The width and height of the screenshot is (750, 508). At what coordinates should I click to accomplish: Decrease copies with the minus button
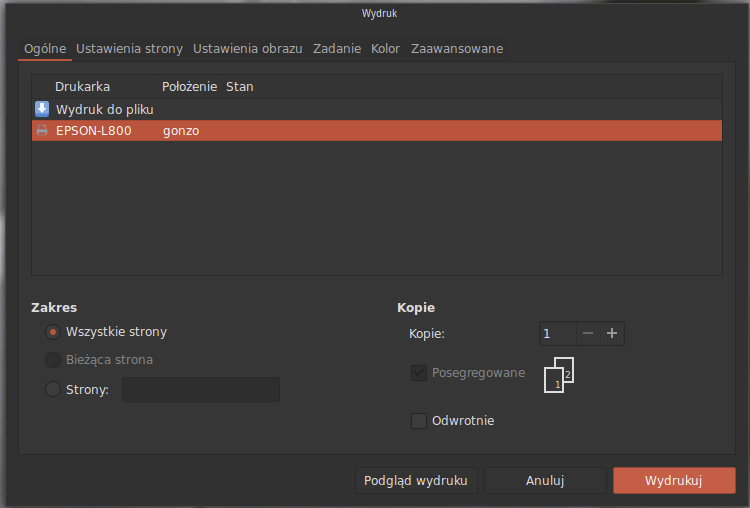pos(588,333)
